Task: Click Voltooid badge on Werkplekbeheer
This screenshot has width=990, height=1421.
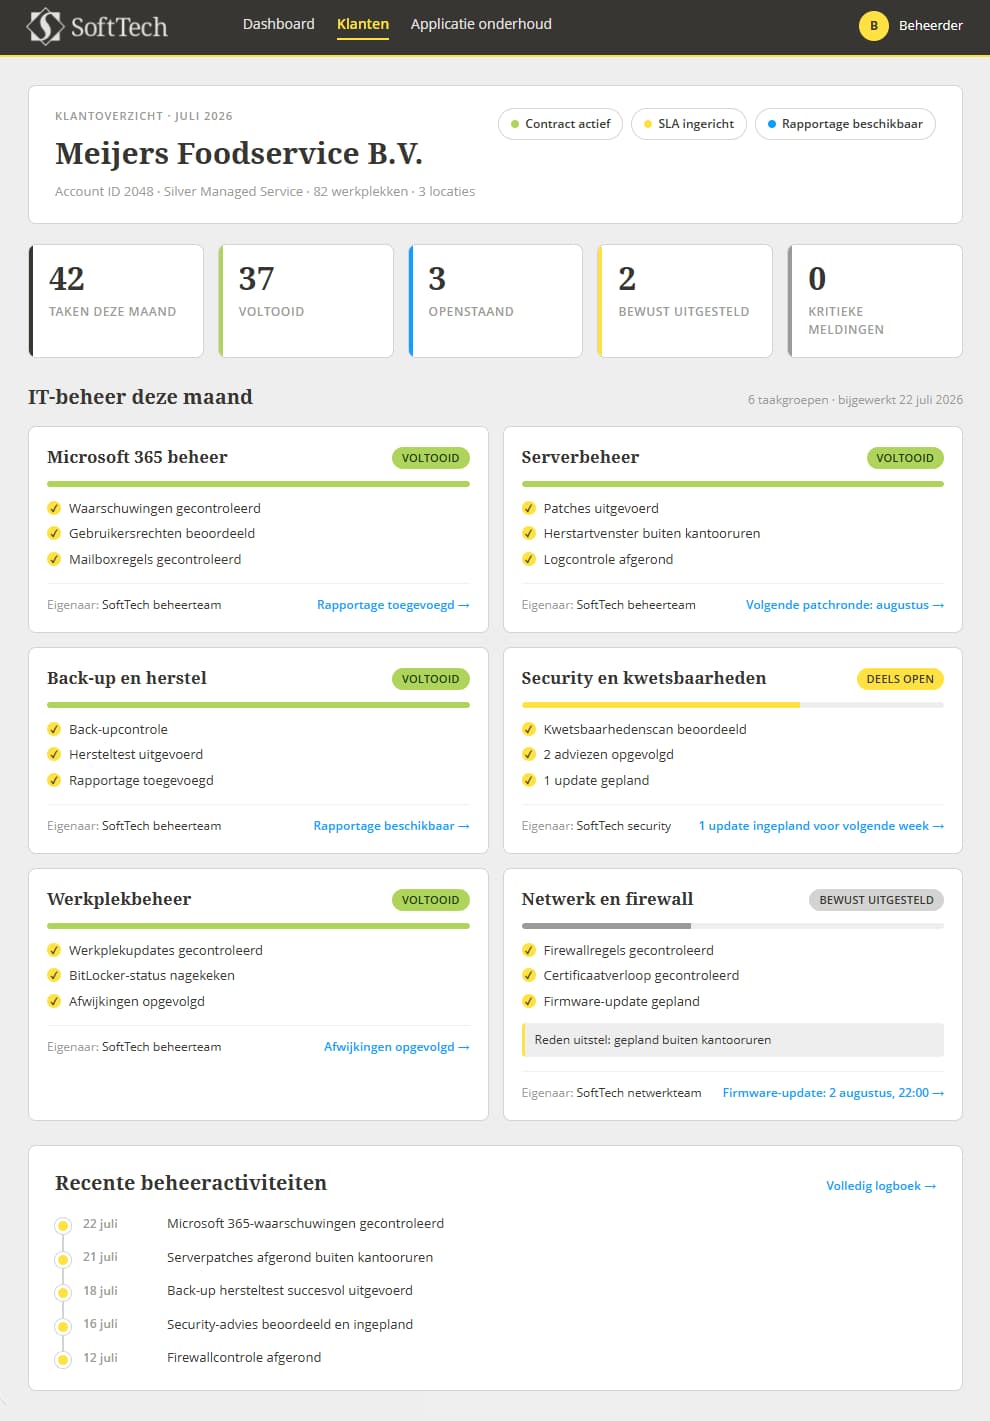Action: coord(430,900)
